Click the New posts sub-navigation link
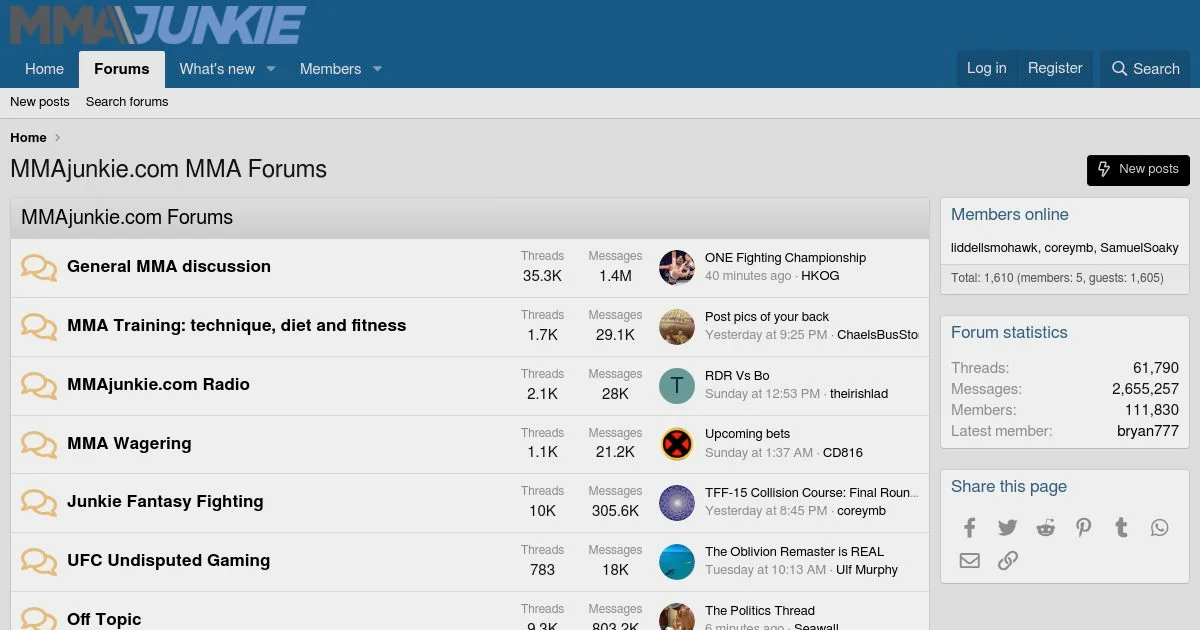The height and width of the screenshot is (630, 1200). [x=40, y=102]
